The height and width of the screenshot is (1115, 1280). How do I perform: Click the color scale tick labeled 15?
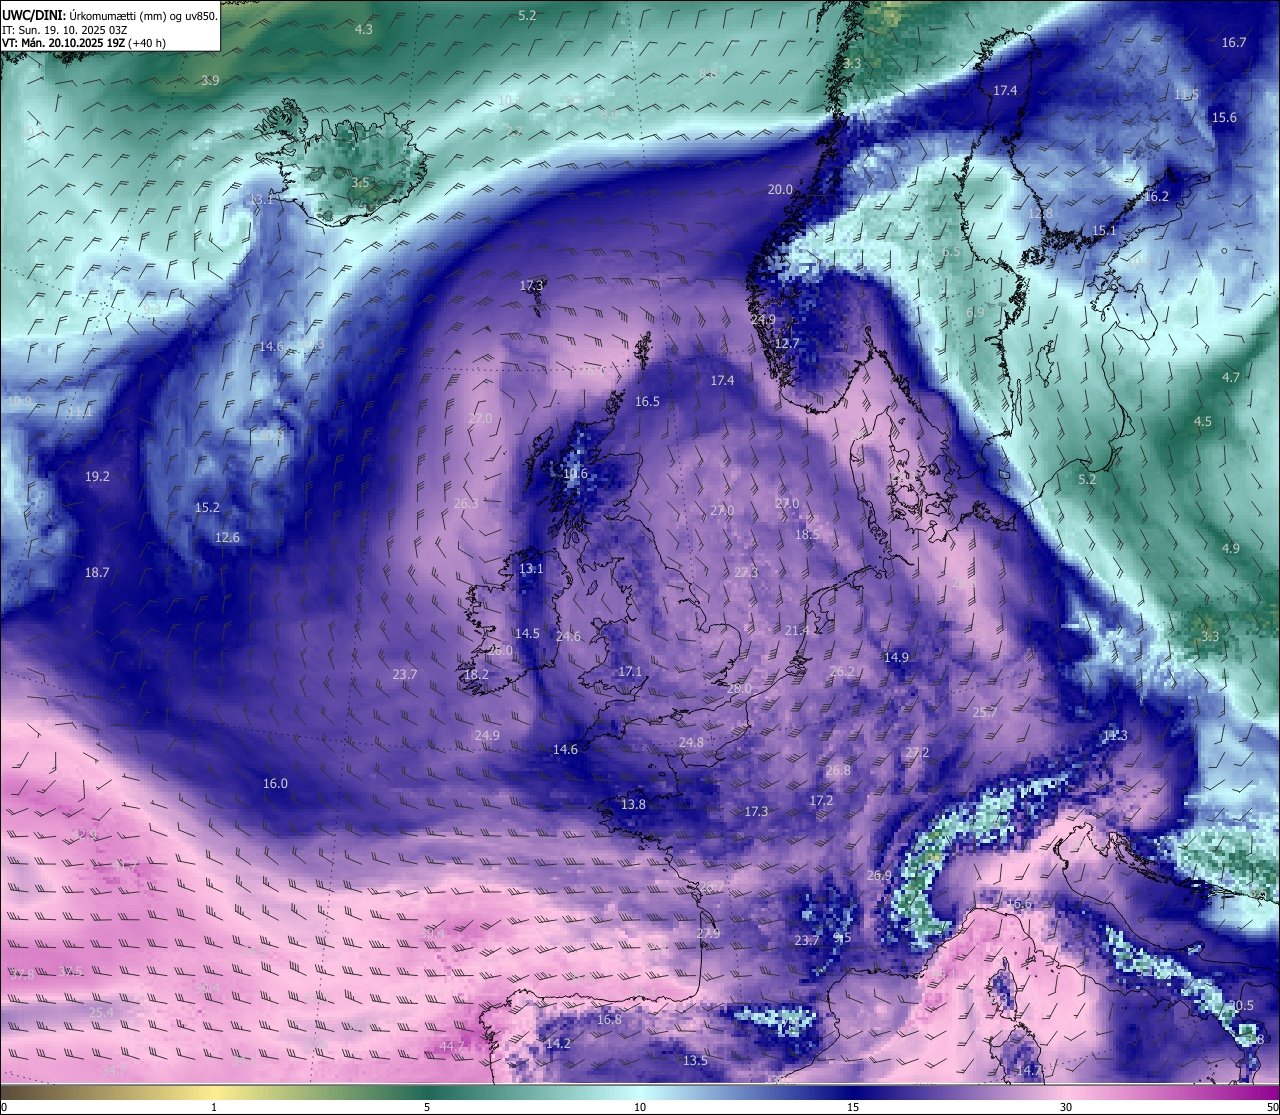(x=853, y=1107)
